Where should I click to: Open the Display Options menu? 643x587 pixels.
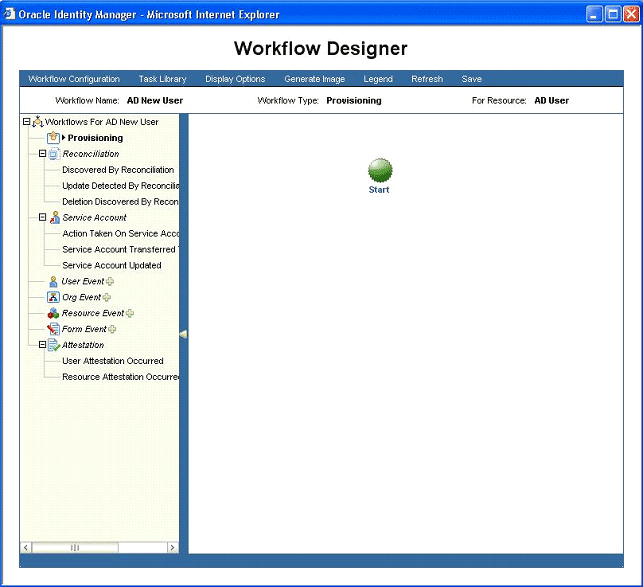(x=235, y=79)
